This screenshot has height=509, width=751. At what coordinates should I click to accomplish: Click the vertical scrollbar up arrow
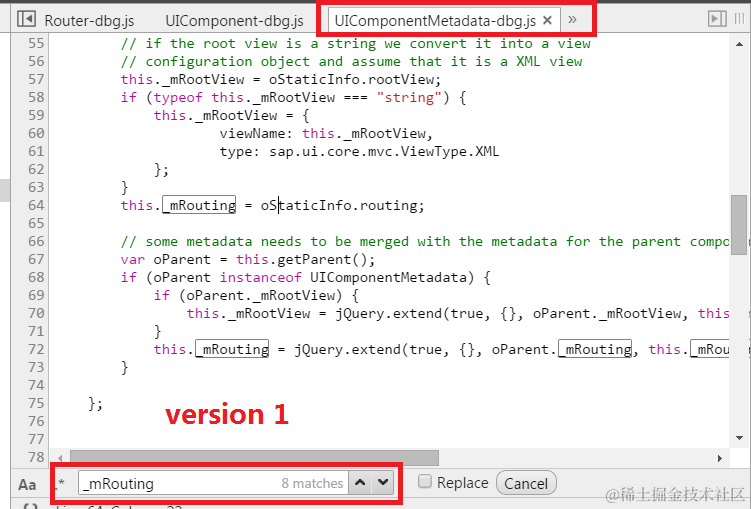(739, 44)
